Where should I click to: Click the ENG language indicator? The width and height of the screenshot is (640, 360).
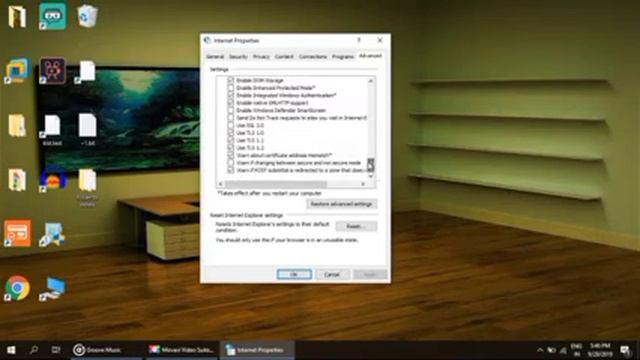(x=576, y=350)
